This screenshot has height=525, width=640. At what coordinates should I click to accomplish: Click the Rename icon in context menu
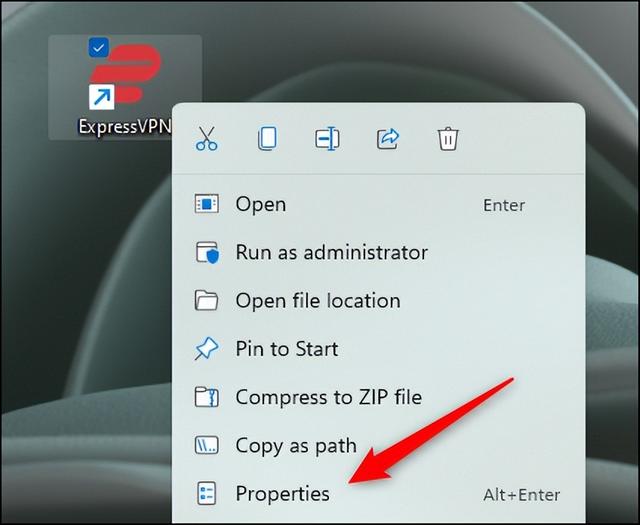pyautogui.click(x=327, y=139)
